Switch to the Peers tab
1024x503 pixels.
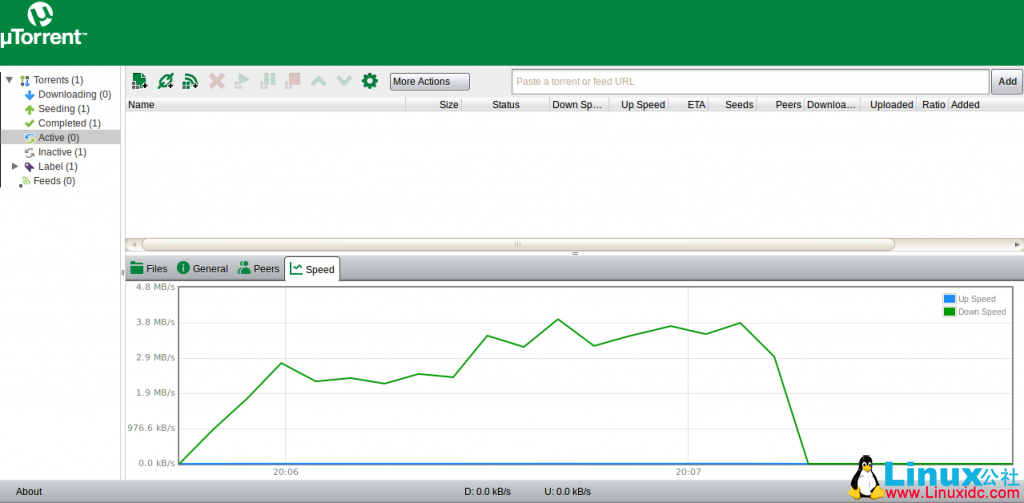click(259, 268)
